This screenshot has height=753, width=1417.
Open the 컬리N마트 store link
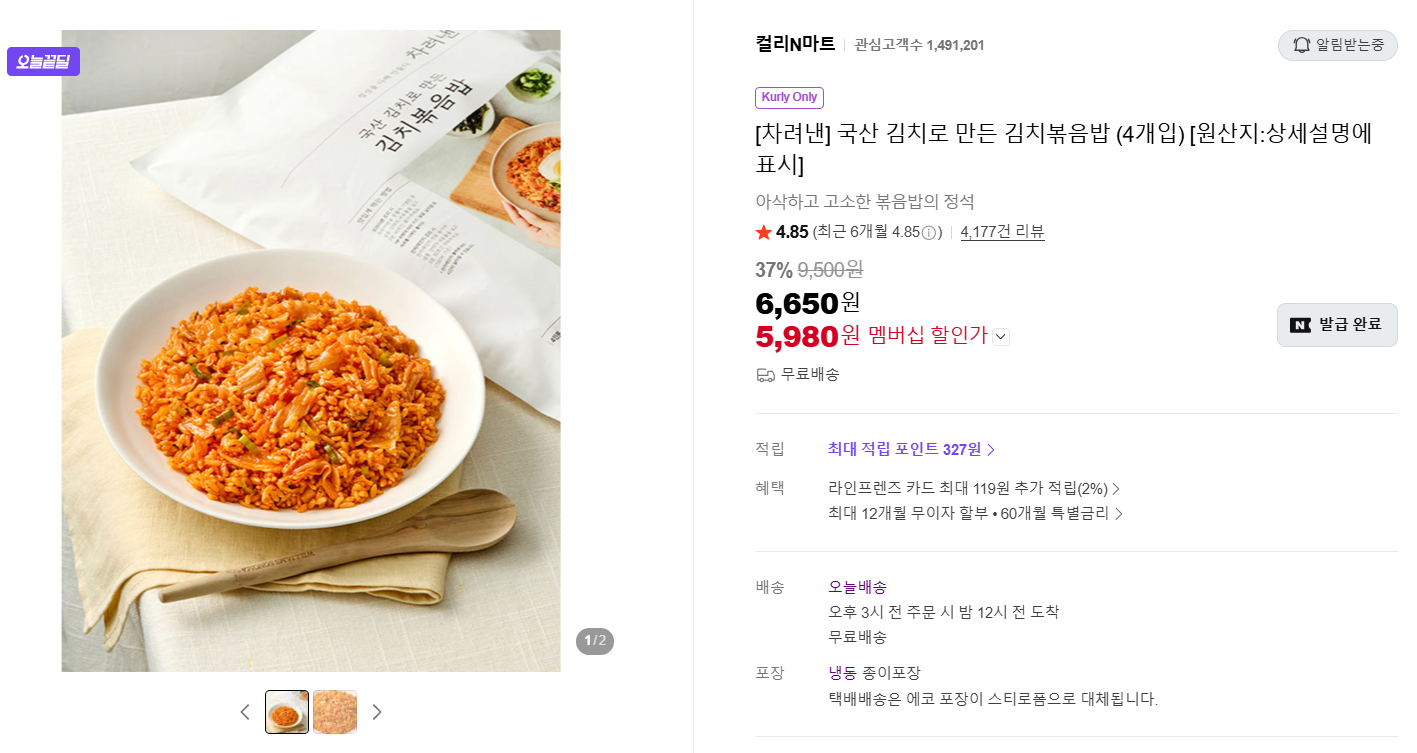(x=795, y=44)
